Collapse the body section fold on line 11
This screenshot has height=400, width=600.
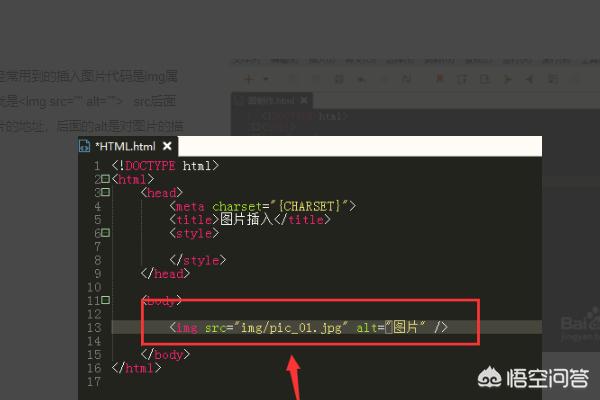pyautogui.click(x=105, y=300)
